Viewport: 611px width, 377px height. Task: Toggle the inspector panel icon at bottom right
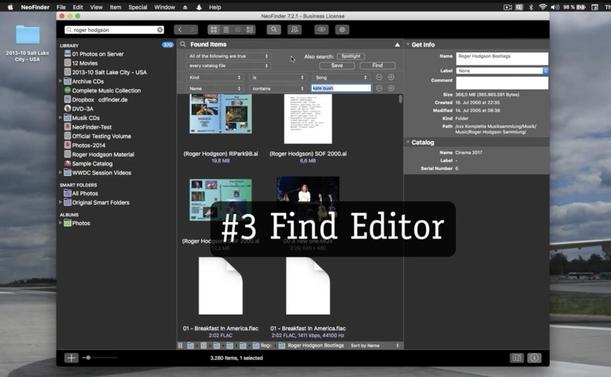tap(534, 358)
